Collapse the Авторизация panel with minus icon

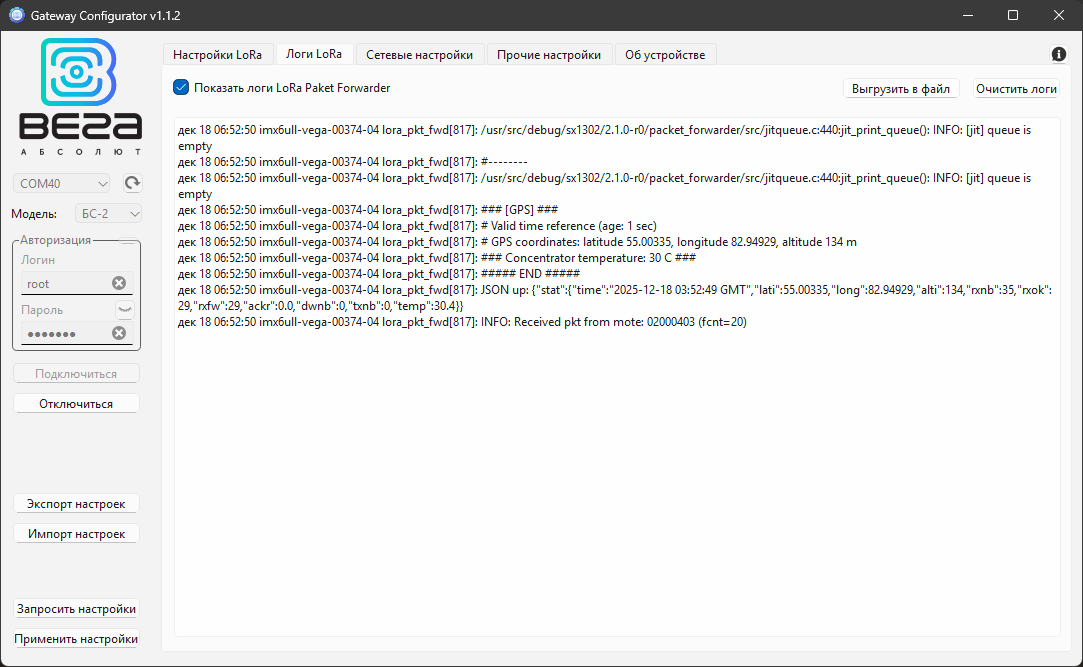tap(126, 239)
